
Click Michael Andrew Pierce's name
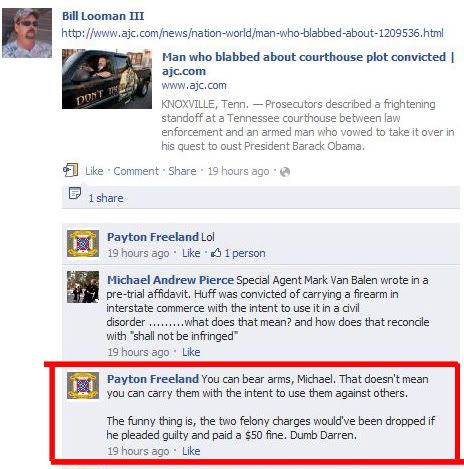(x=170, y=280)
